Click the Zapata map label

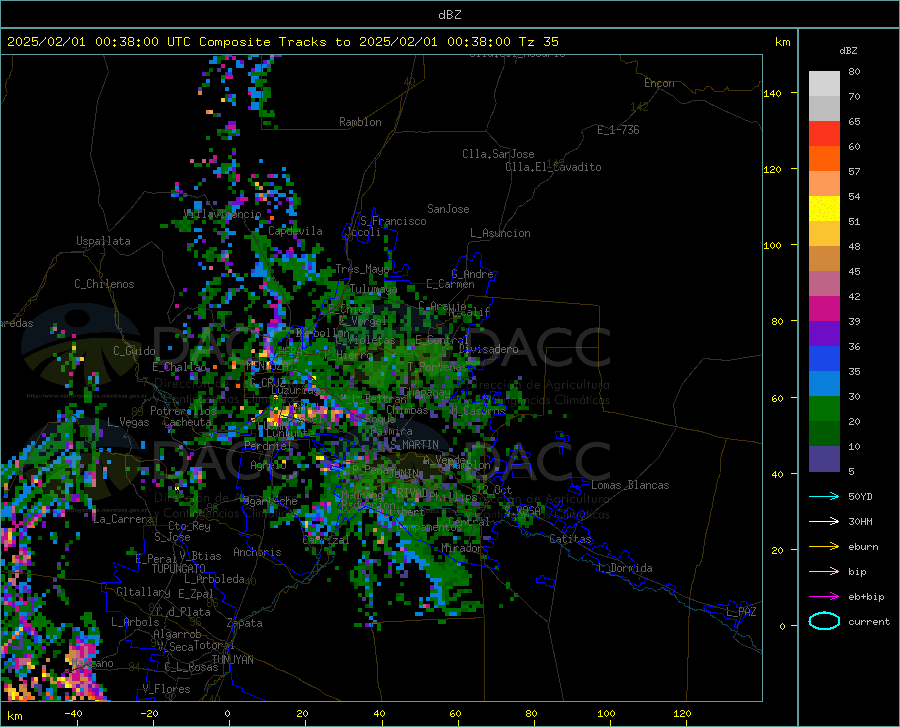click(x=245, y=623)
